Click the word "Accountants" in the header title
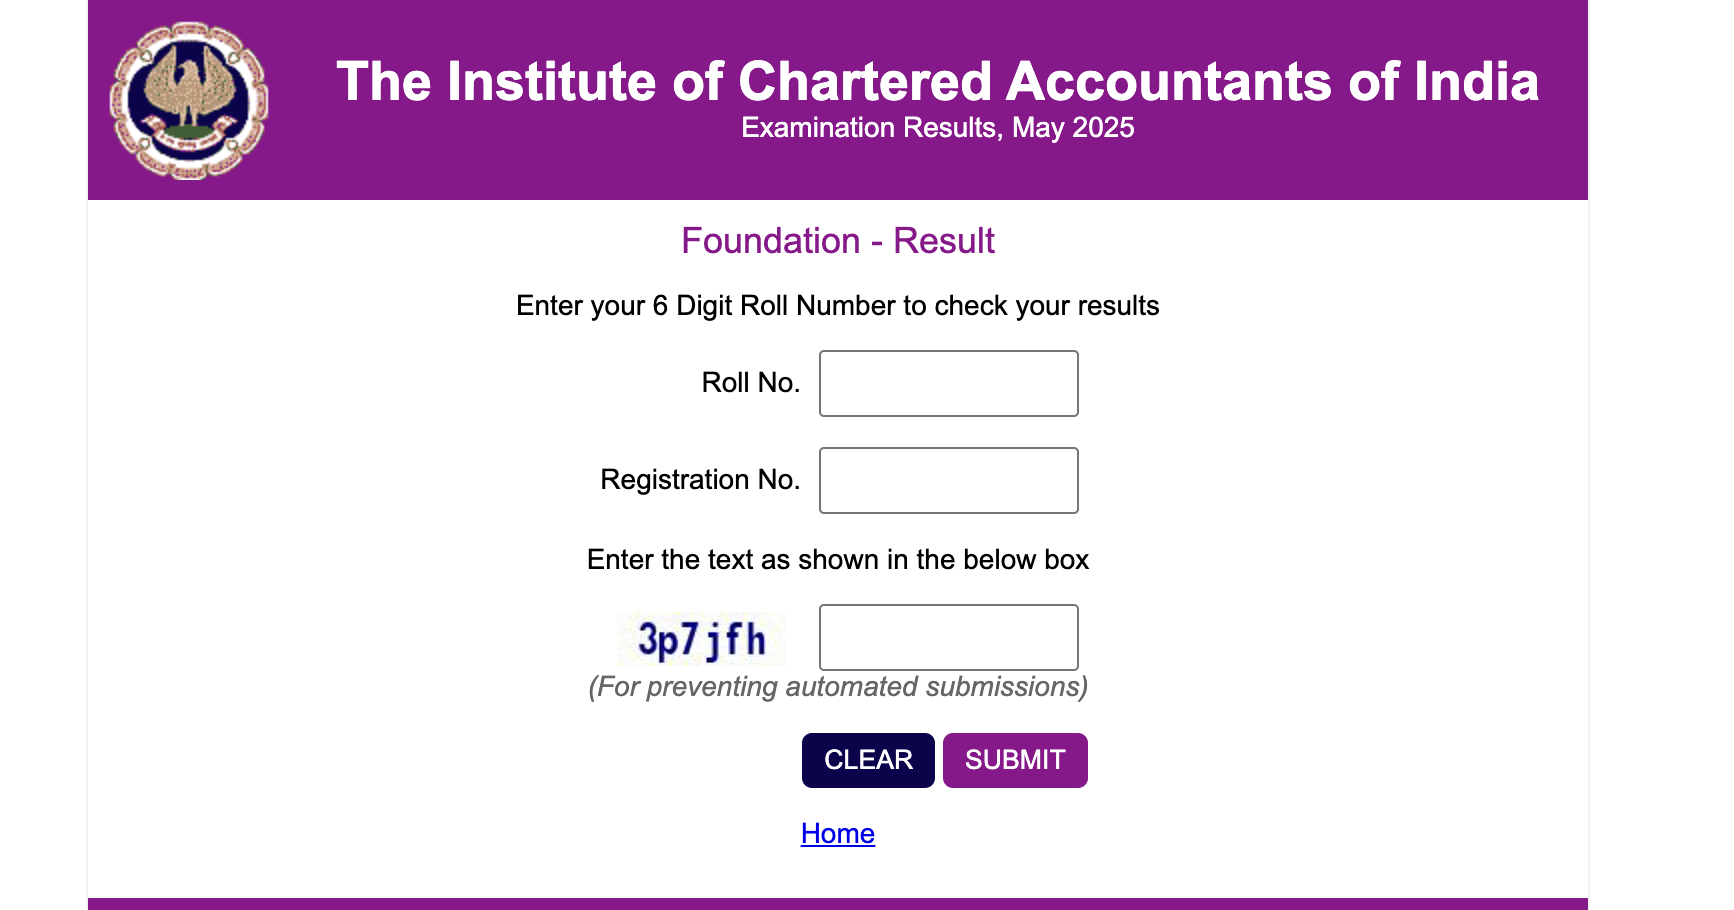Viewport: 1734px width, 910px height. 1169,82
